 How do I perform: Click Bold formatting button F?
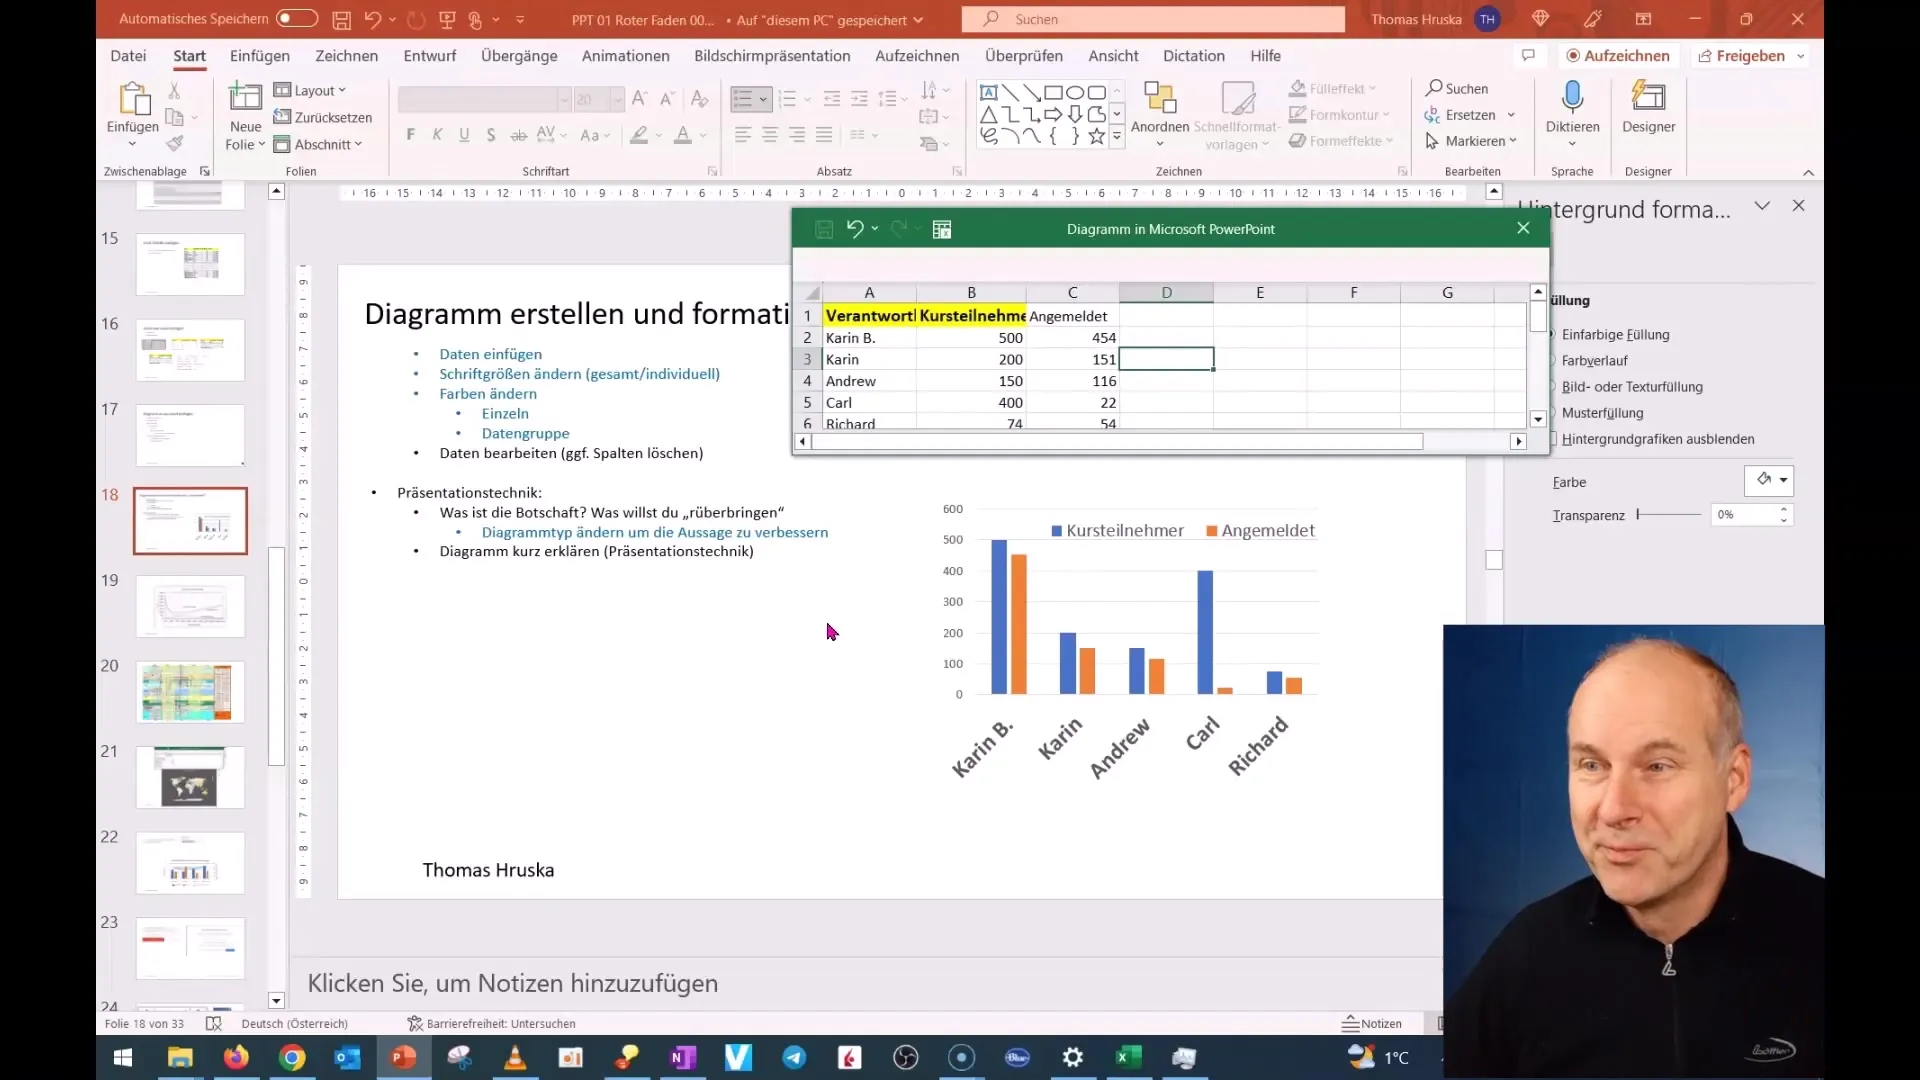(410, 135)
